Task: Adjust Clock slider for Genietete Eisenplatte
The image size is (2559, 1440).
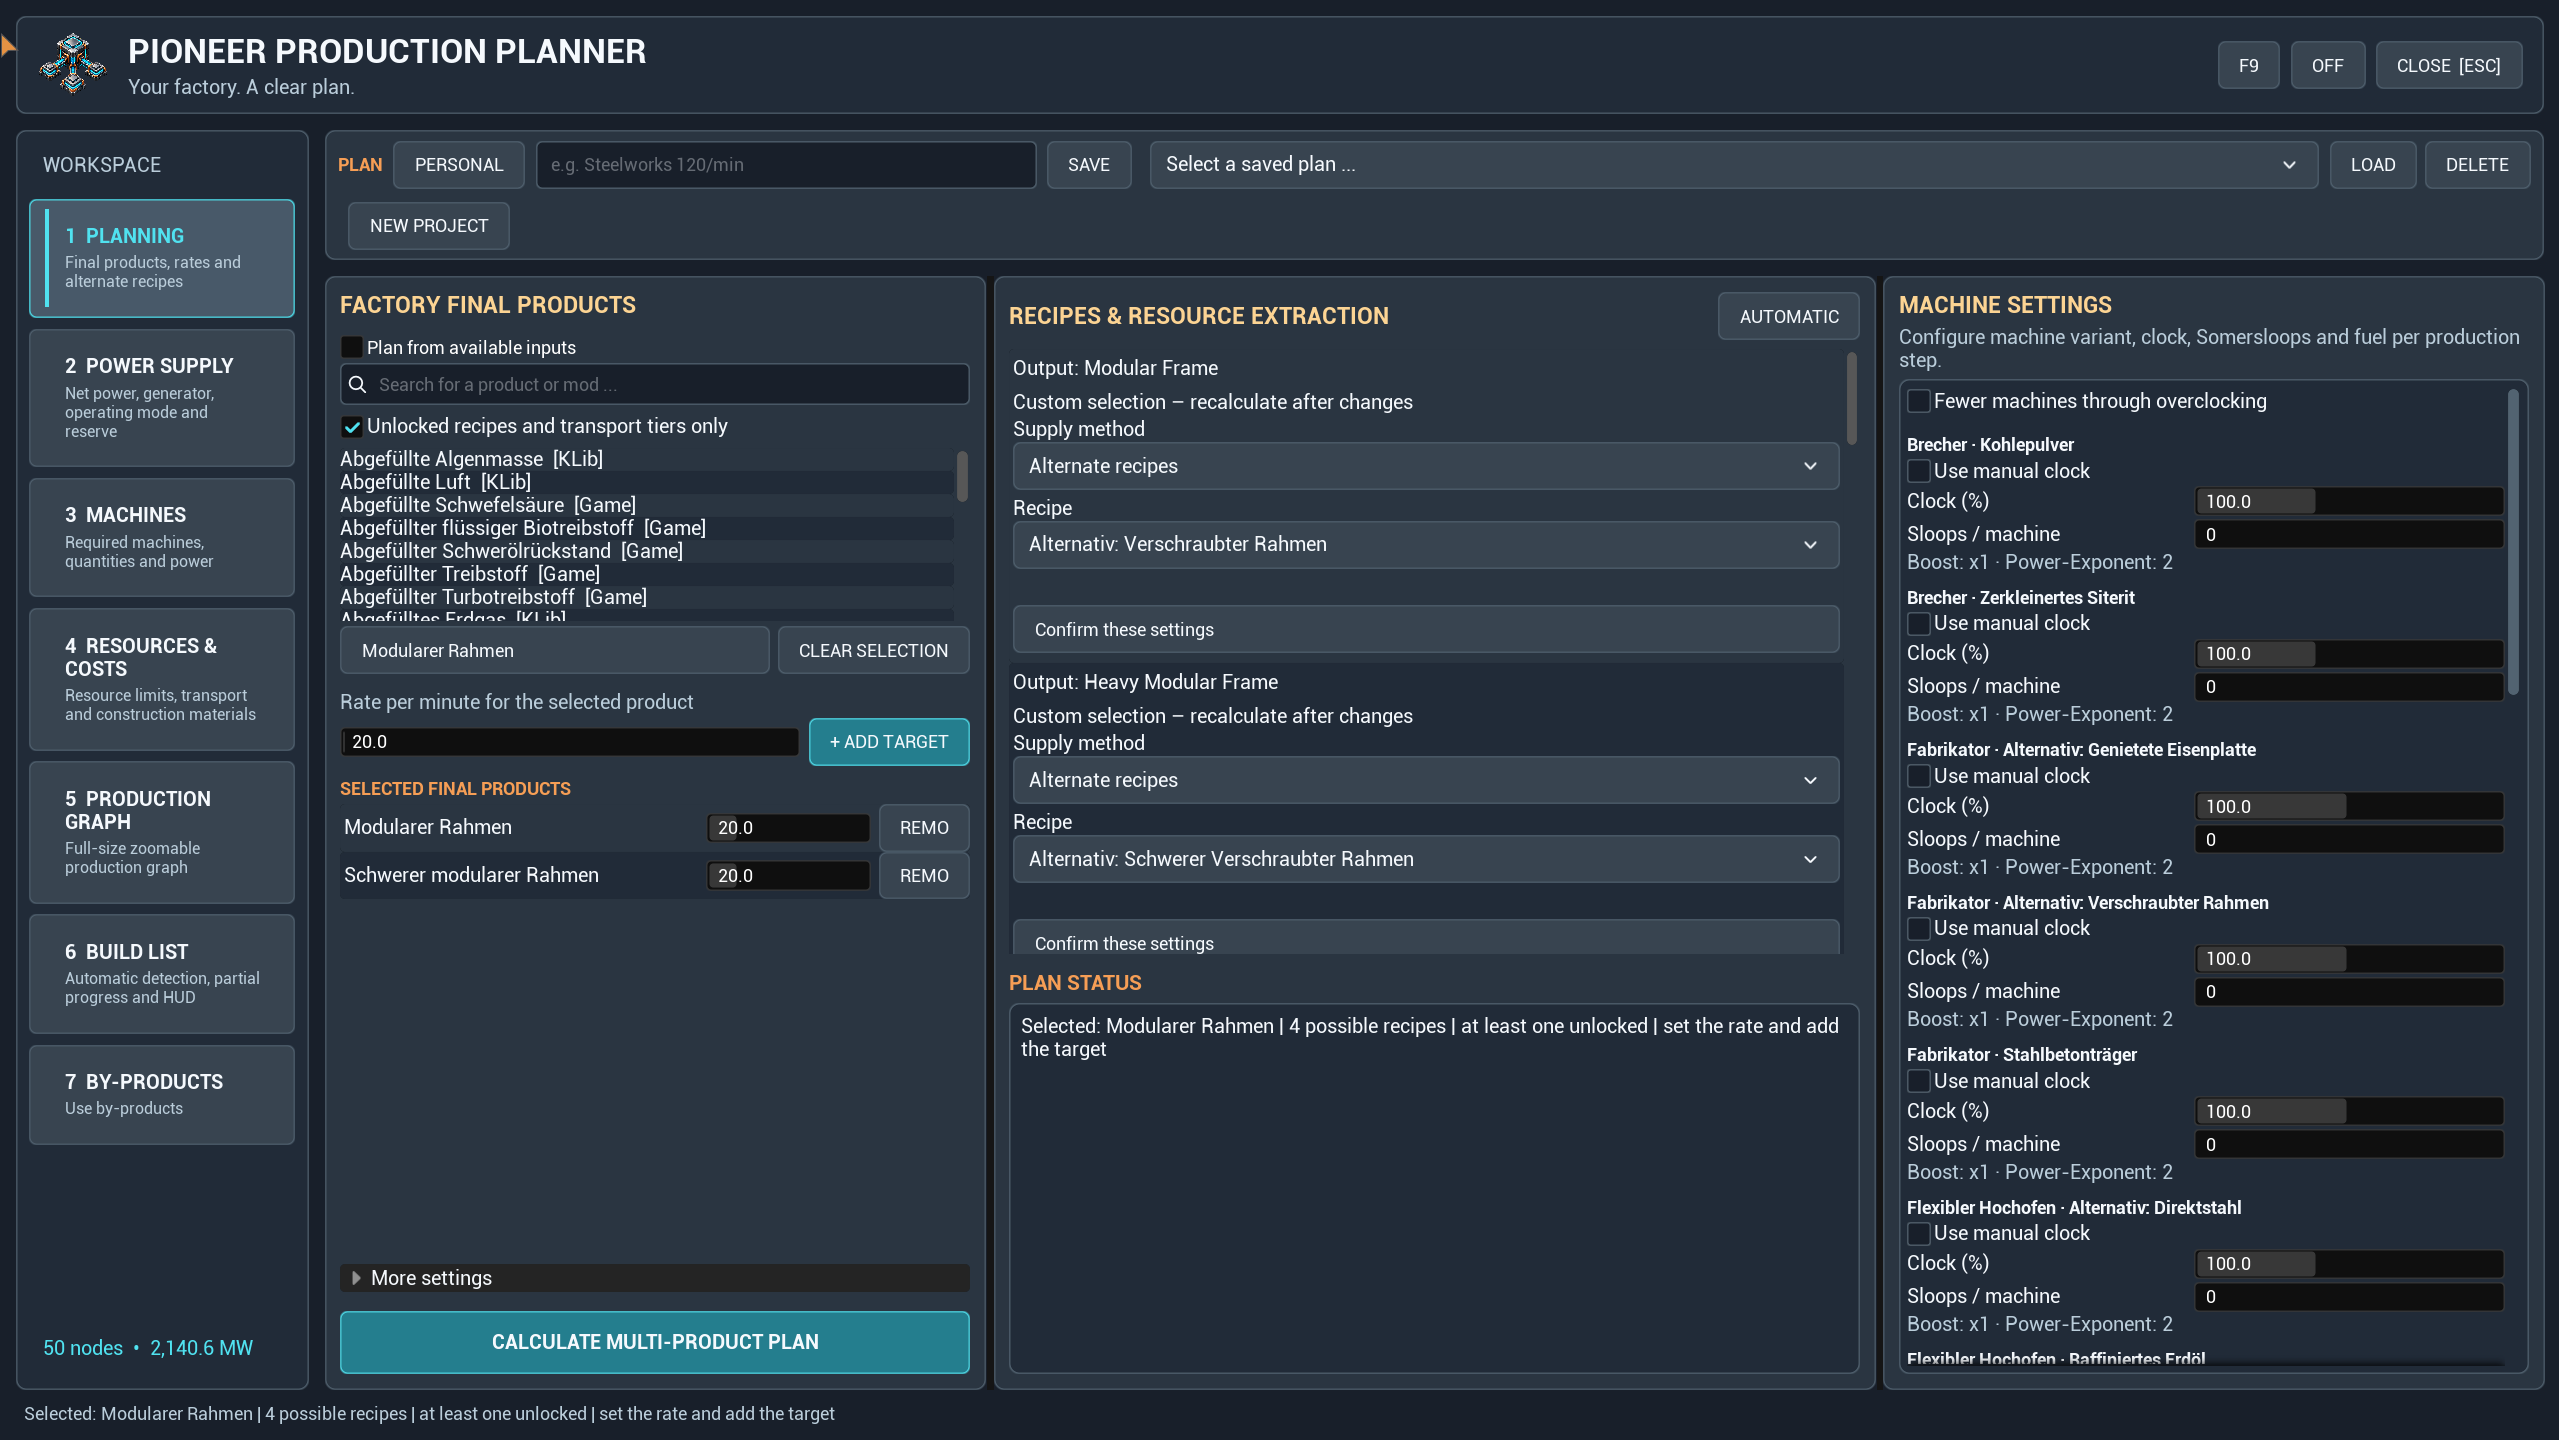Action: click(2349, 807)
